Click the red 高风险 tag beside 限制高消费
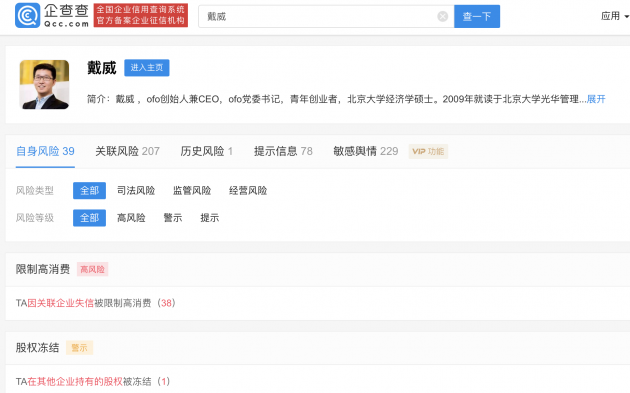This screenshot has height=393, width=630. (x=92, y=269)
